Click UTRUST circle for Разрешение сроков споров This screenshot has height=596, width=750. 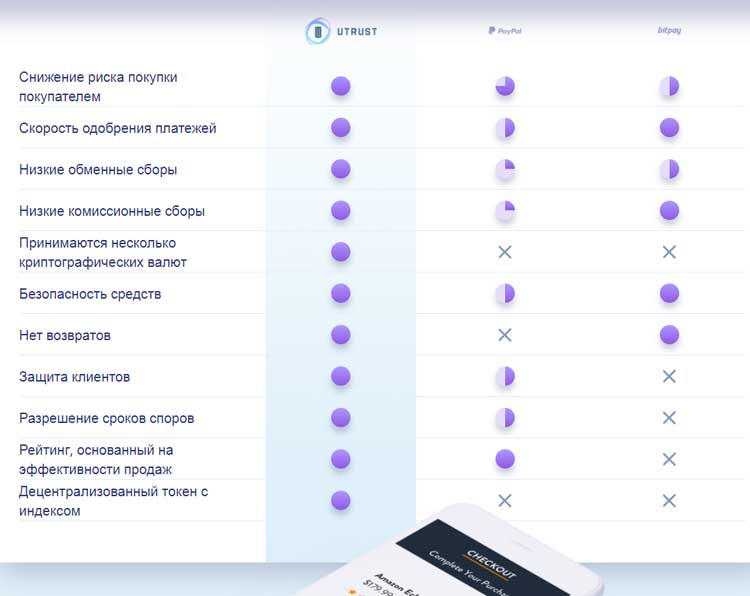point(341,418)
